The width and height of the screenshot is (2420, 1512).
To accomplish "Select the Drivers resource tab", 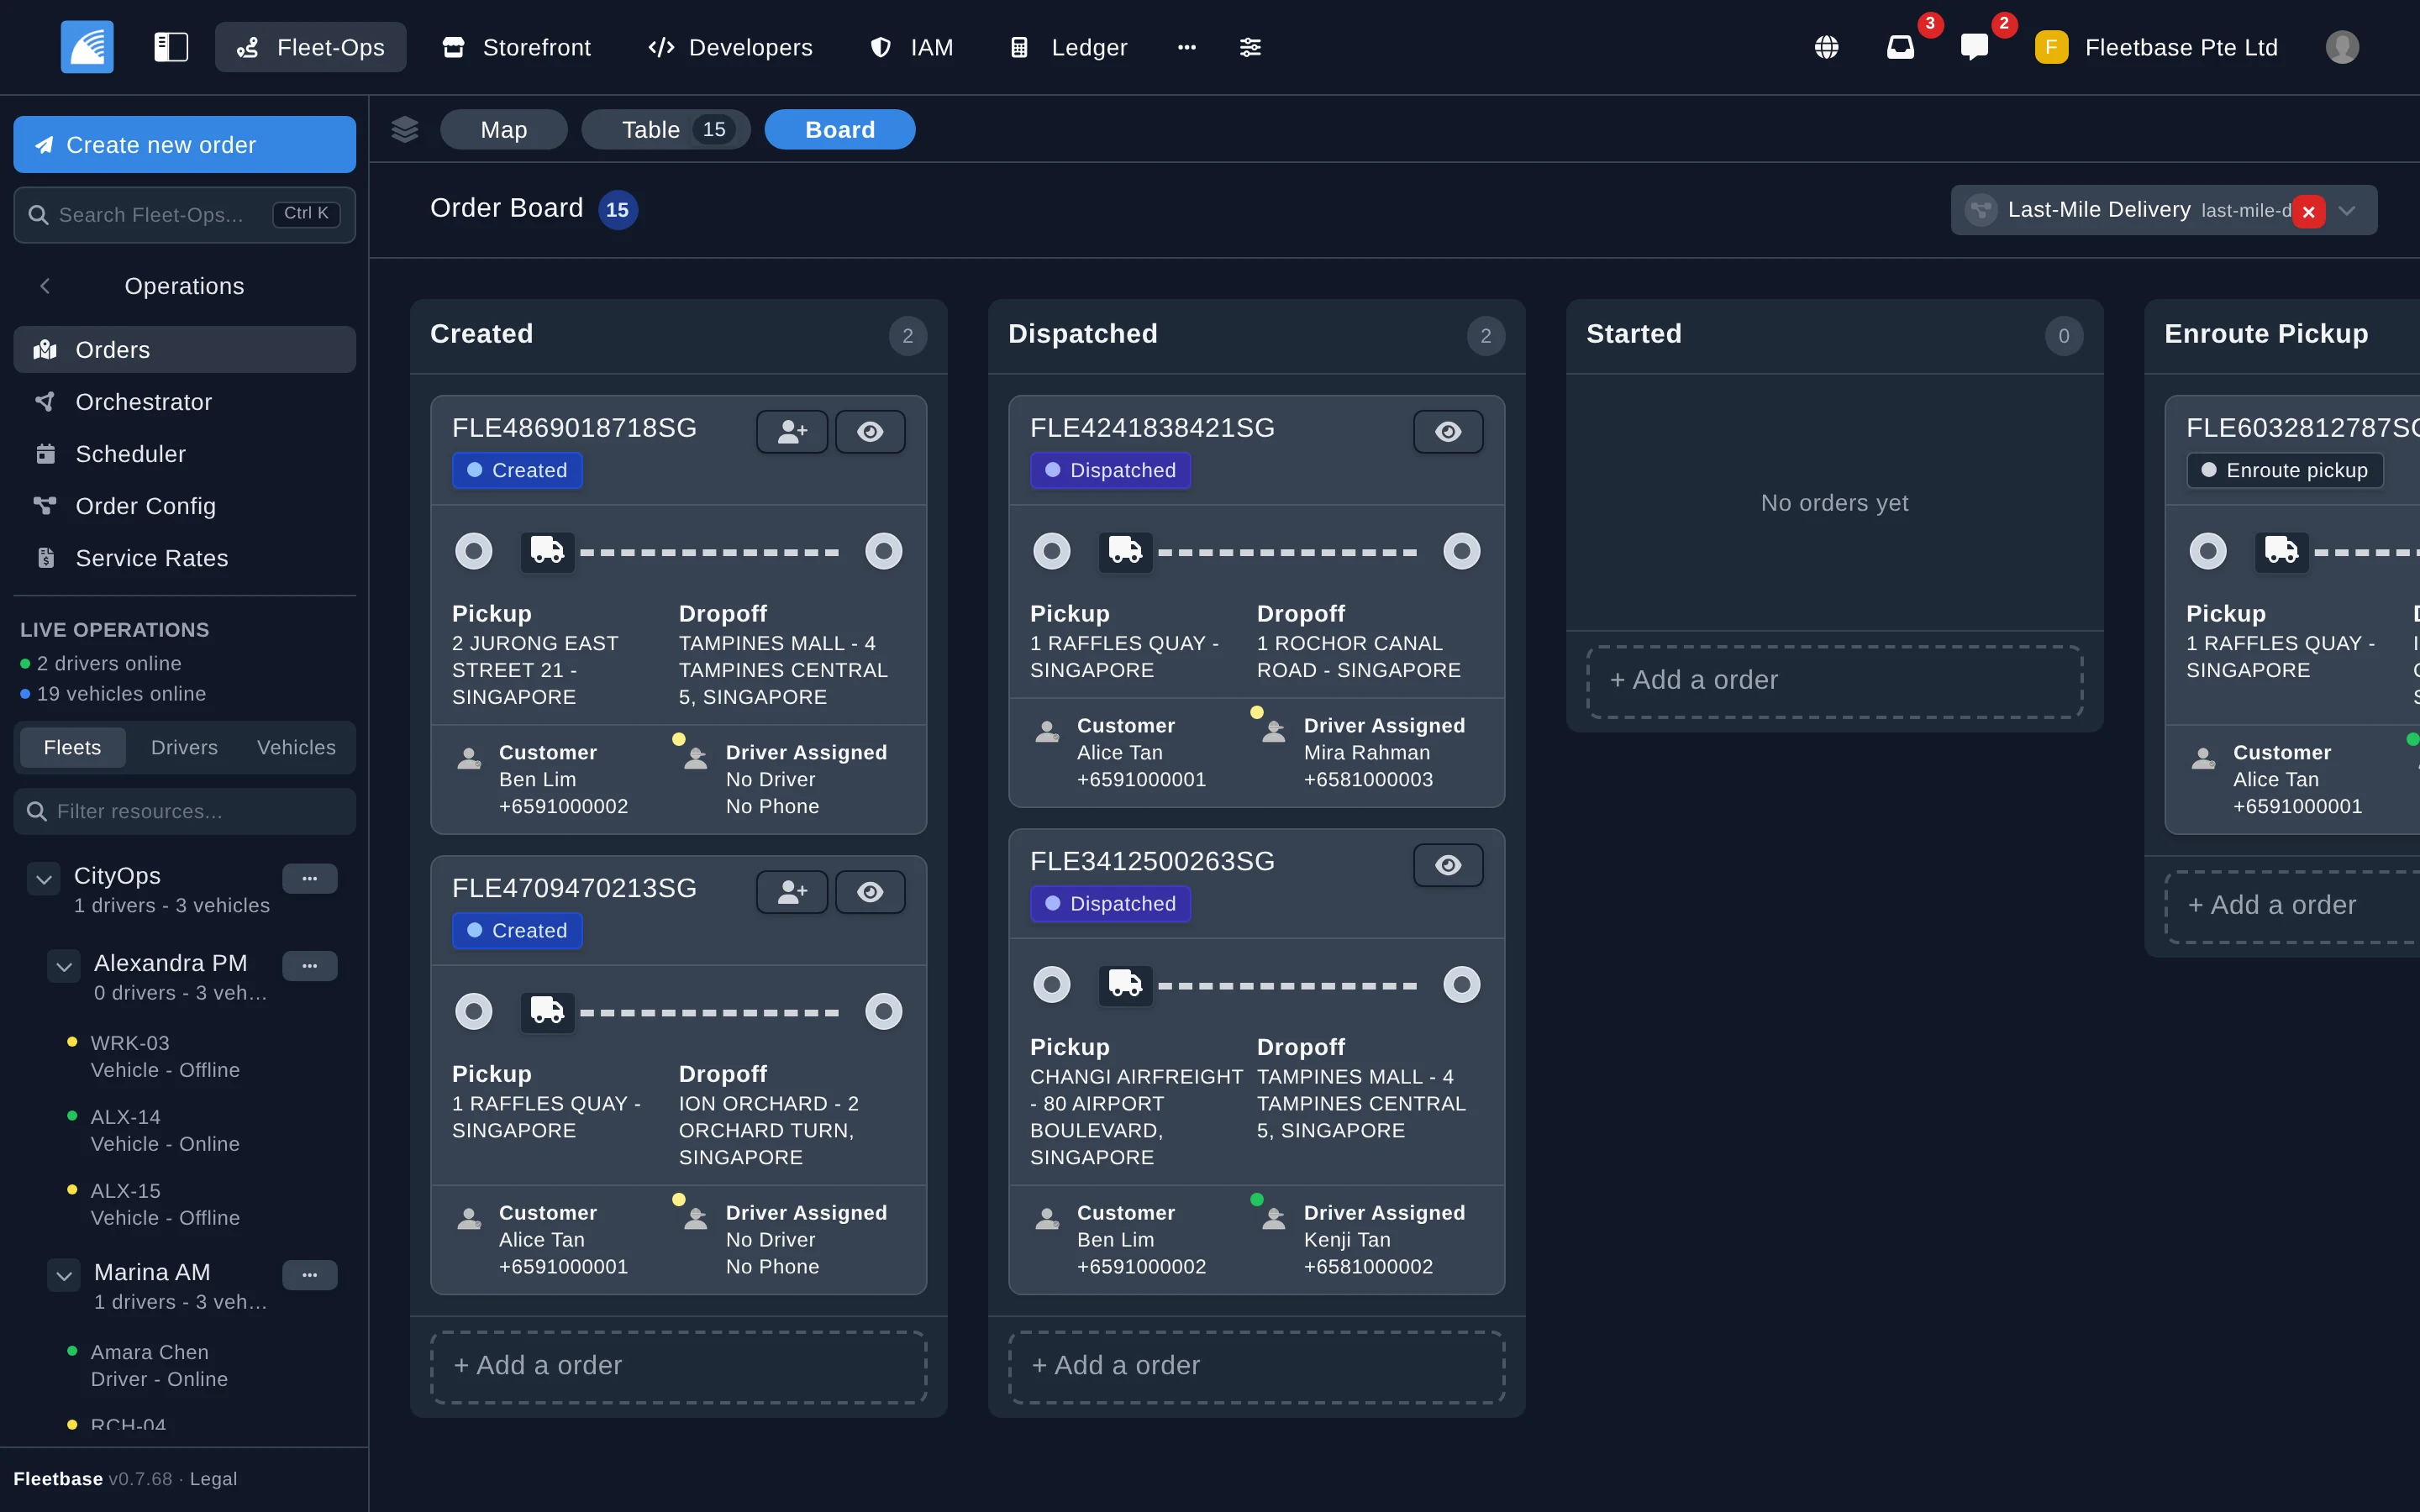I will [184, 747].
